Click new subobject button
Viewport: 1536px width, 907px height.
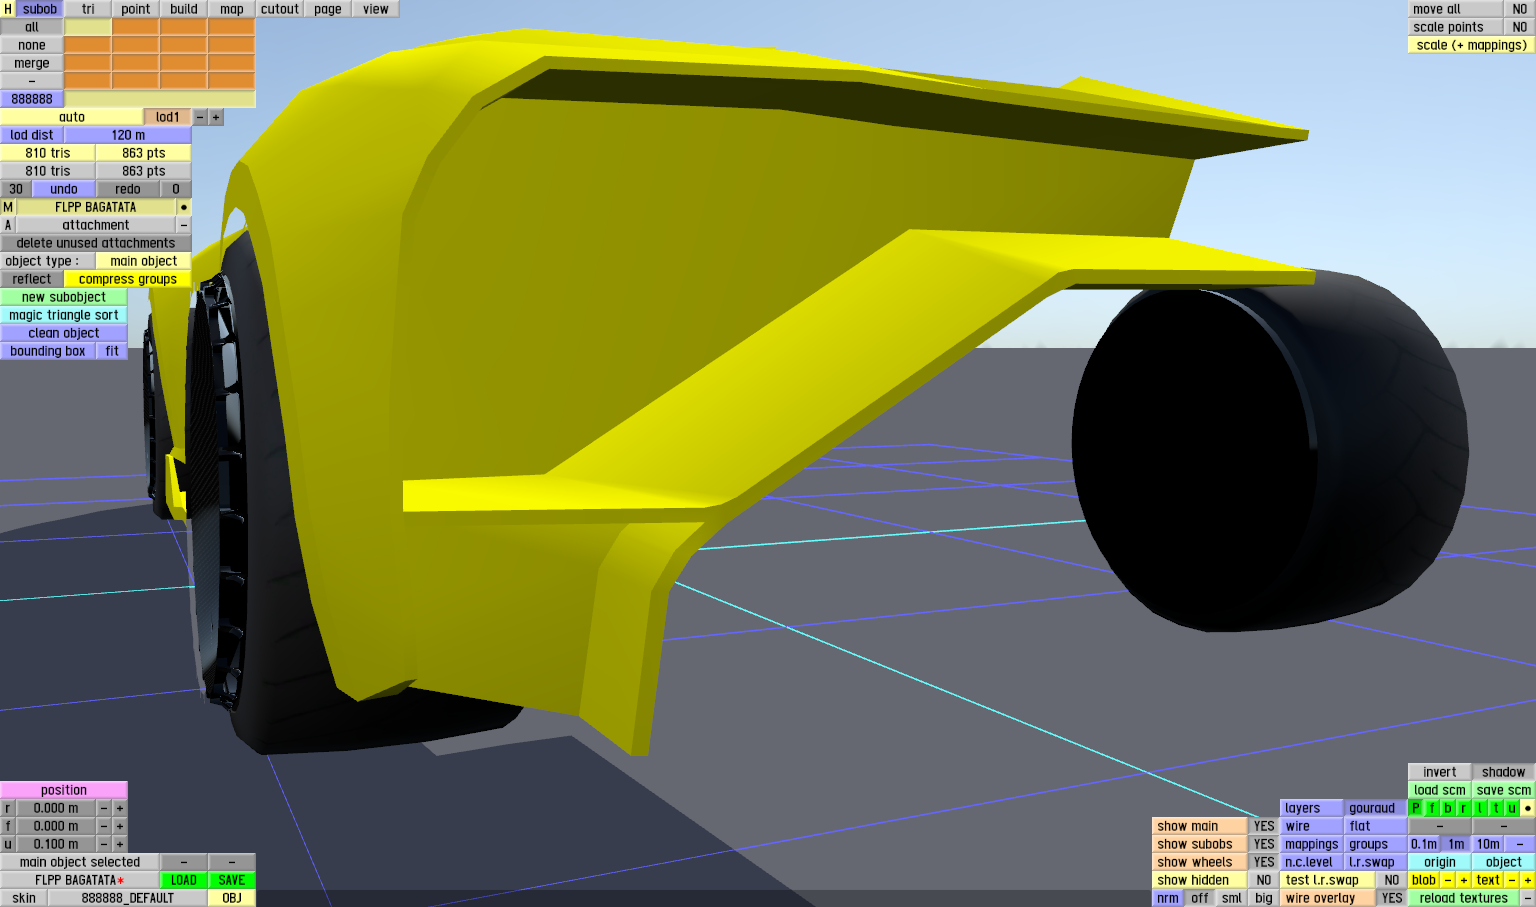point(64,297)
